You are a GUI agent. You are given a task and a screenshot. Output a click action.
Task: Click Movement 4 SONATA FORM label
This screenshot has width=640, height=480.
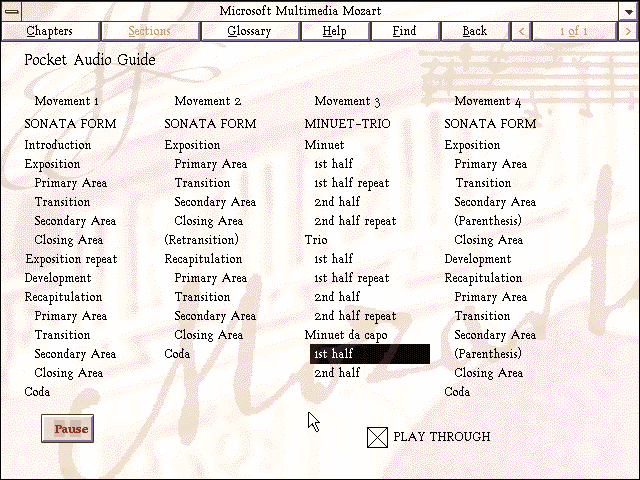pyautogui.click(x=490, y=124)
